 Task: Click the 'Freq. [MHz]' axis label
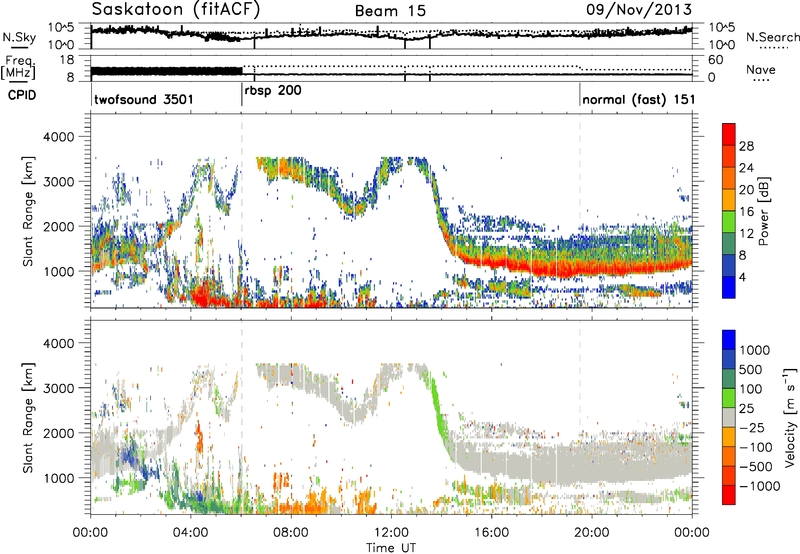pyautogui.click(x=19, y=68)
